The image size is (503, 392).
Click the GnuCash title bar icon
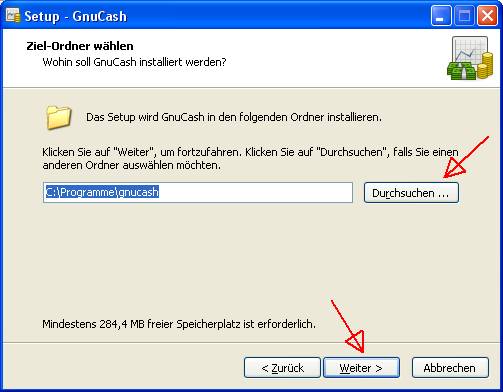click(x=13, y=16)
